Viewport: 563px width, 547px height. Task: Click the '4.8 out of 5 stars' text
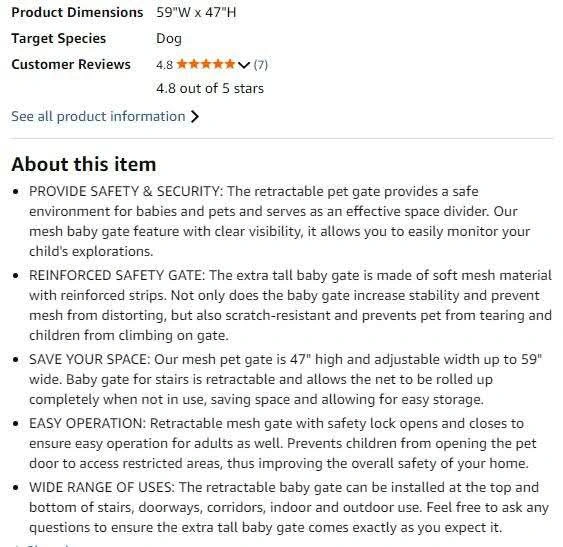coord(210,88)
